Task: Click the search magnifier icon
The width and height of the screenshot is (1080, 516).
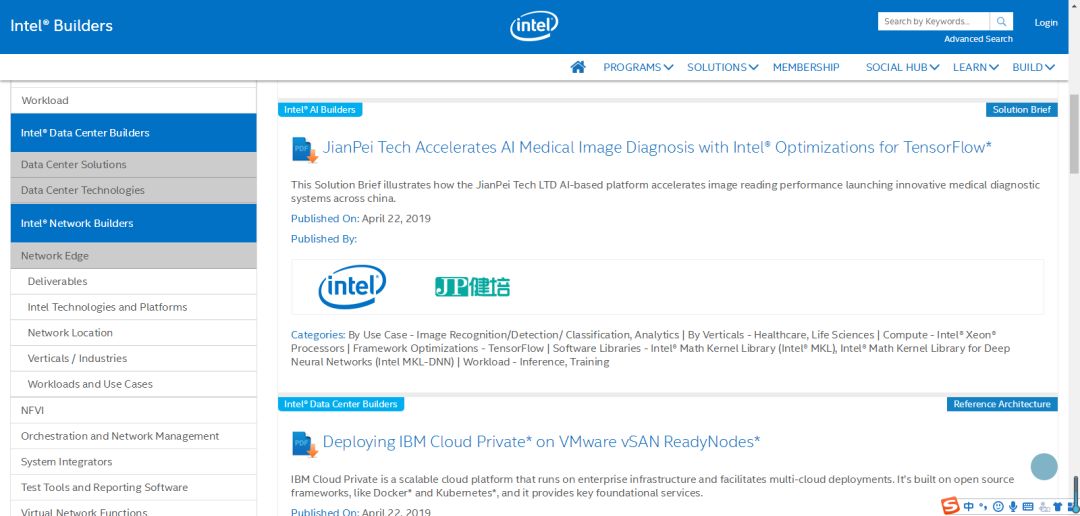Action: tap(1001, 21)
